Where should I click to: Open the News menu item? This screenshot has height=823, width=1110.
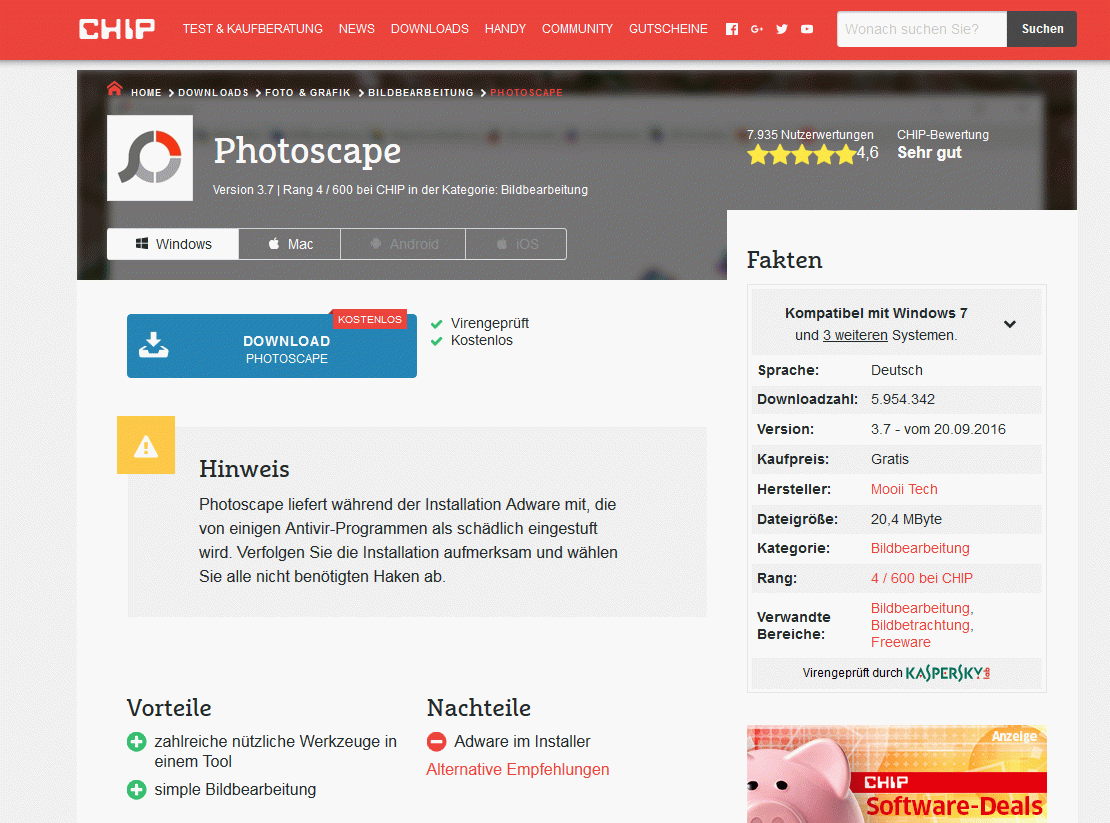tap(357, 29)
